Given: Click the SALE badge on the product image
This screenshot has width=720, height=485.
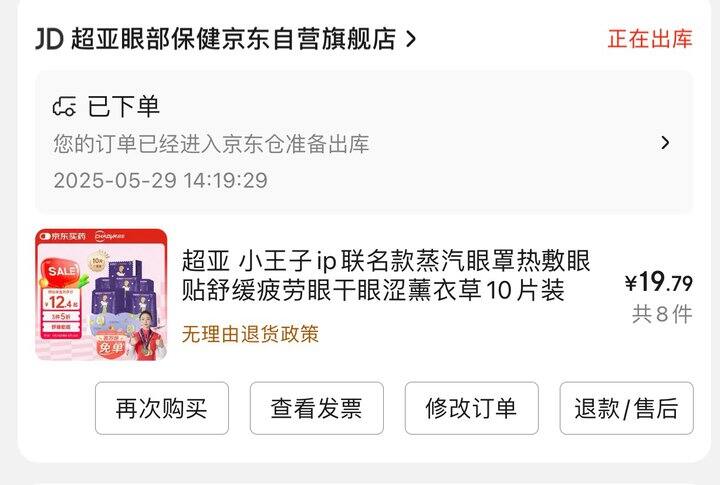Looking at the screenshot, I should tap(63, 271).
